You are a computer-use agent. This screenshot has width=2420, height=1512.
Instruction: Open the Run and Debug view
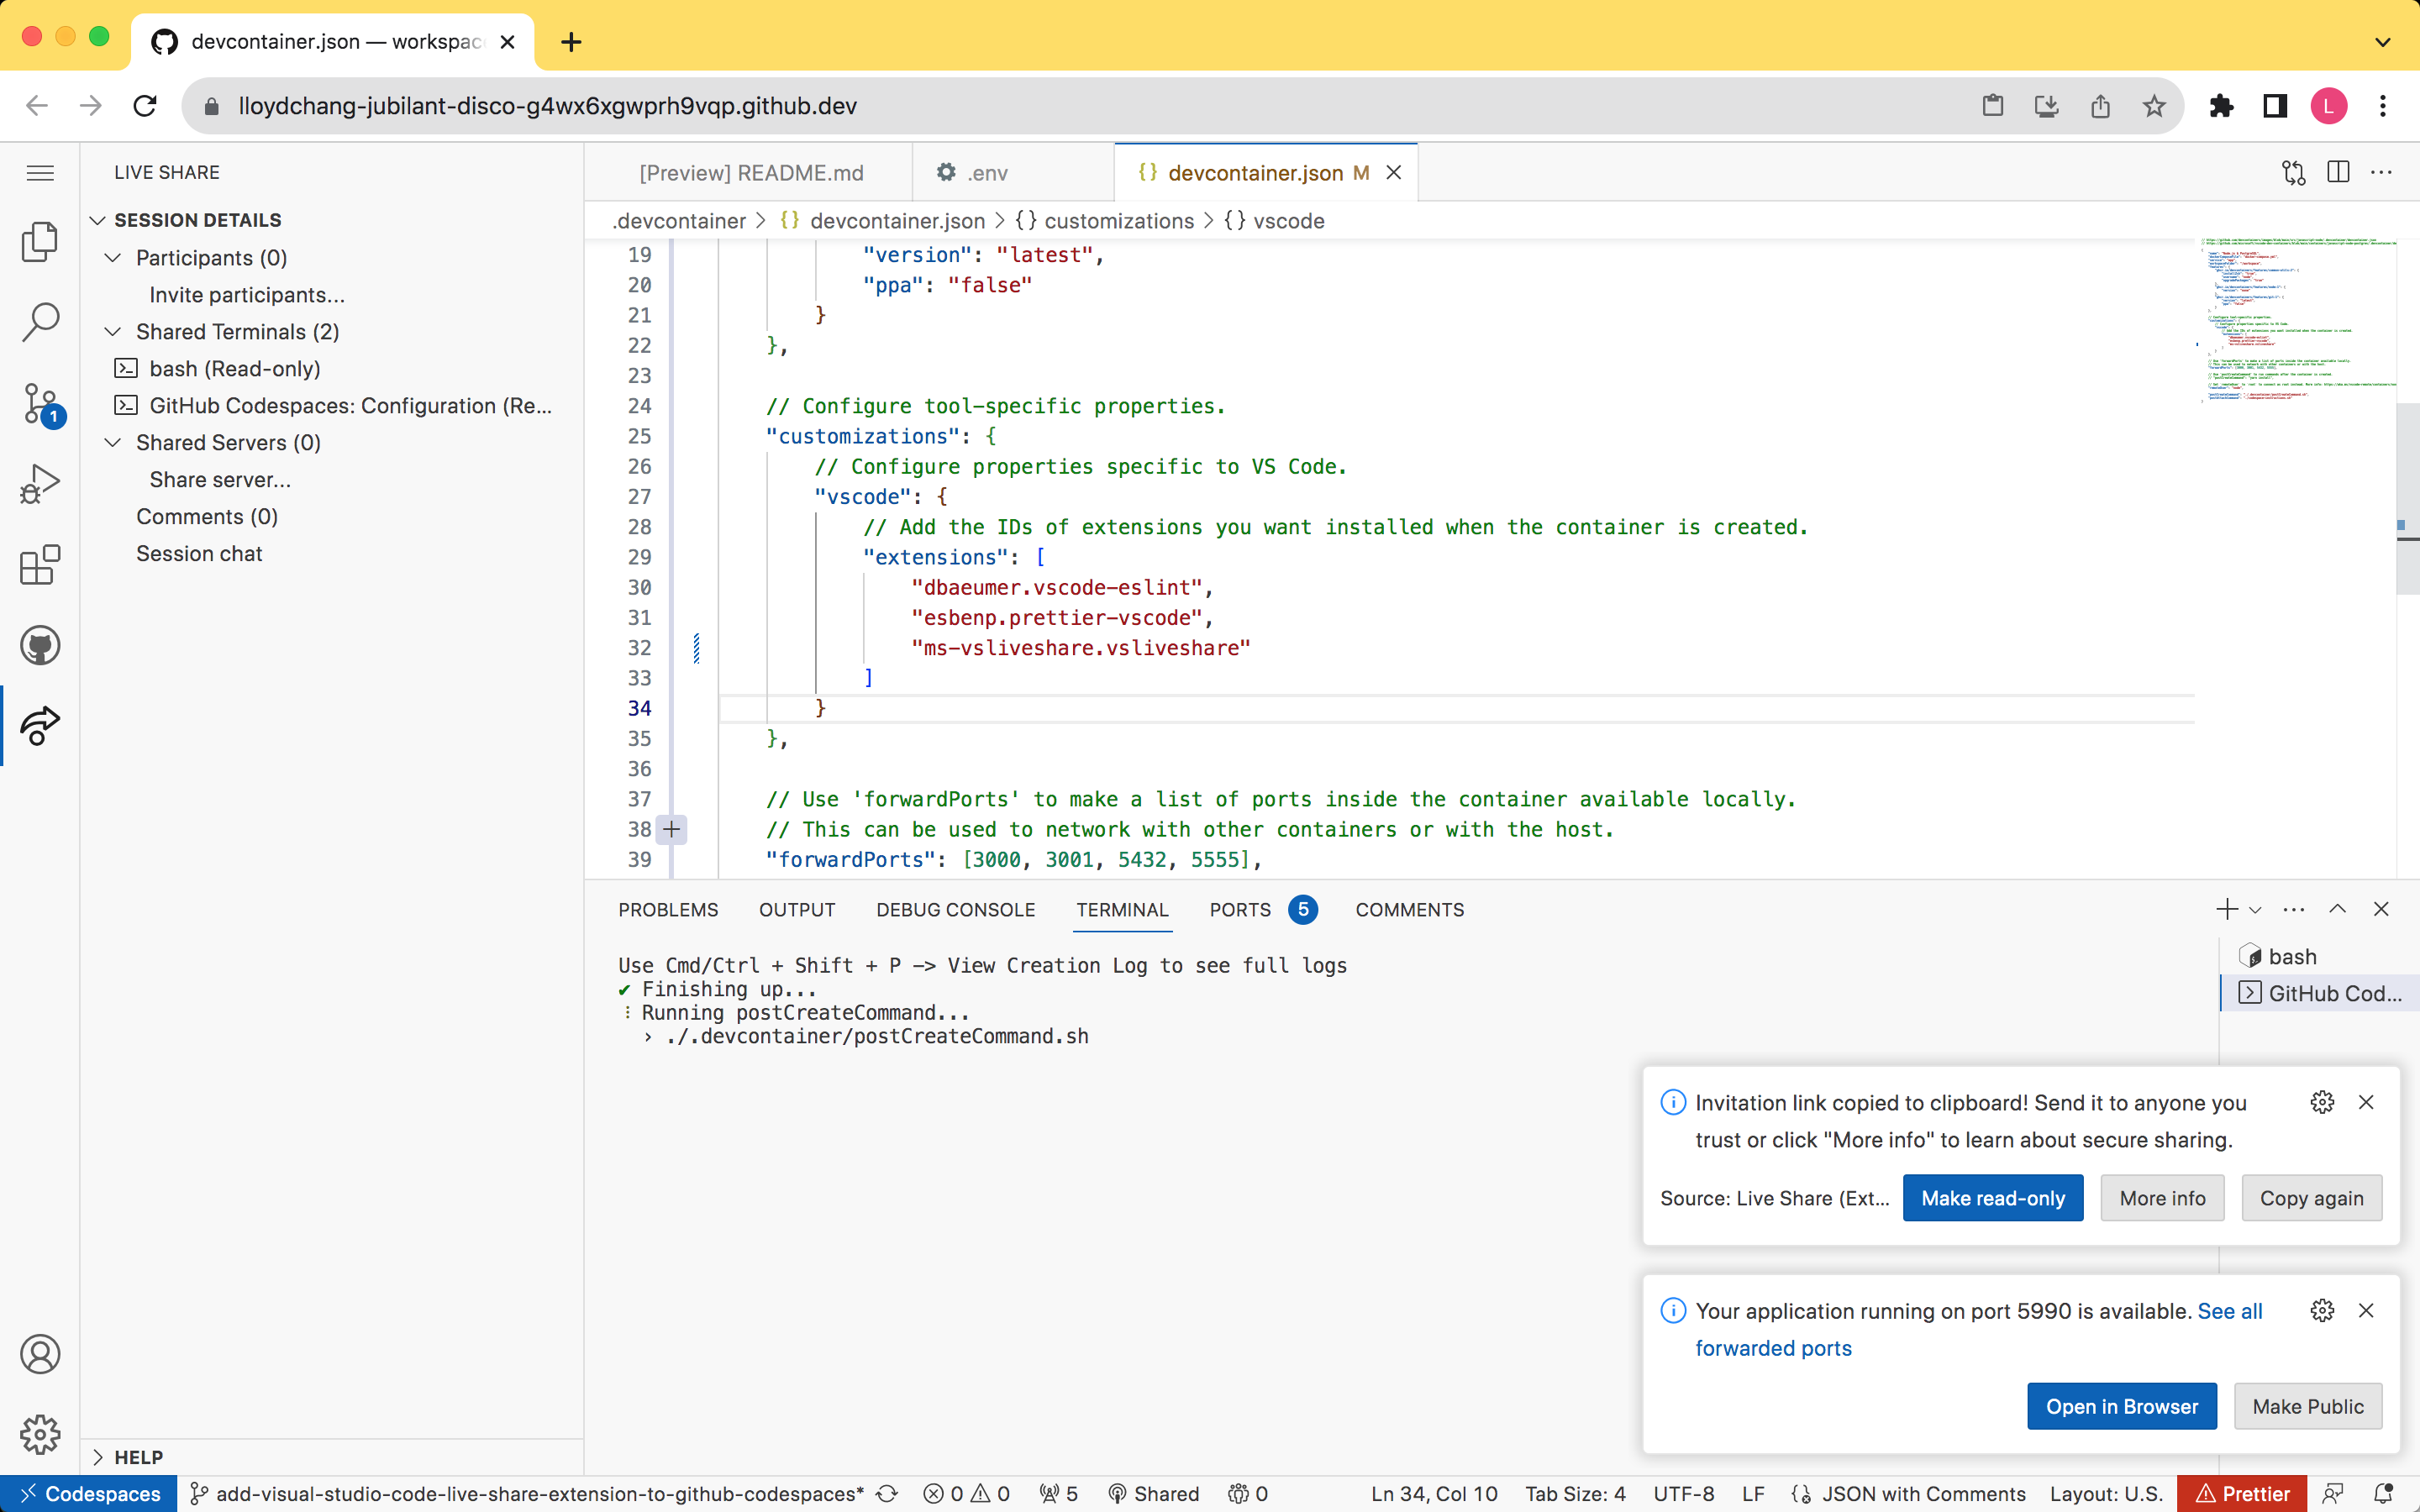click(40, 484)
